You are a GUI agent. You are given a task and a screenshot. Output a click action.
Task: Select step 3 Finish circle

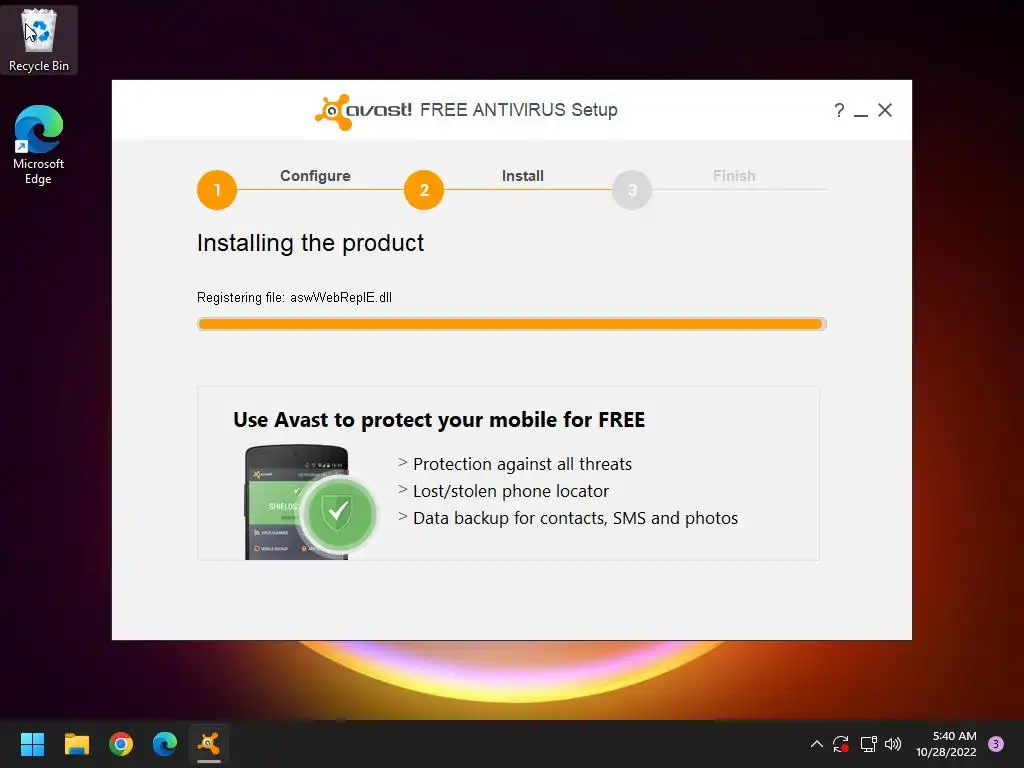point(632,190)
